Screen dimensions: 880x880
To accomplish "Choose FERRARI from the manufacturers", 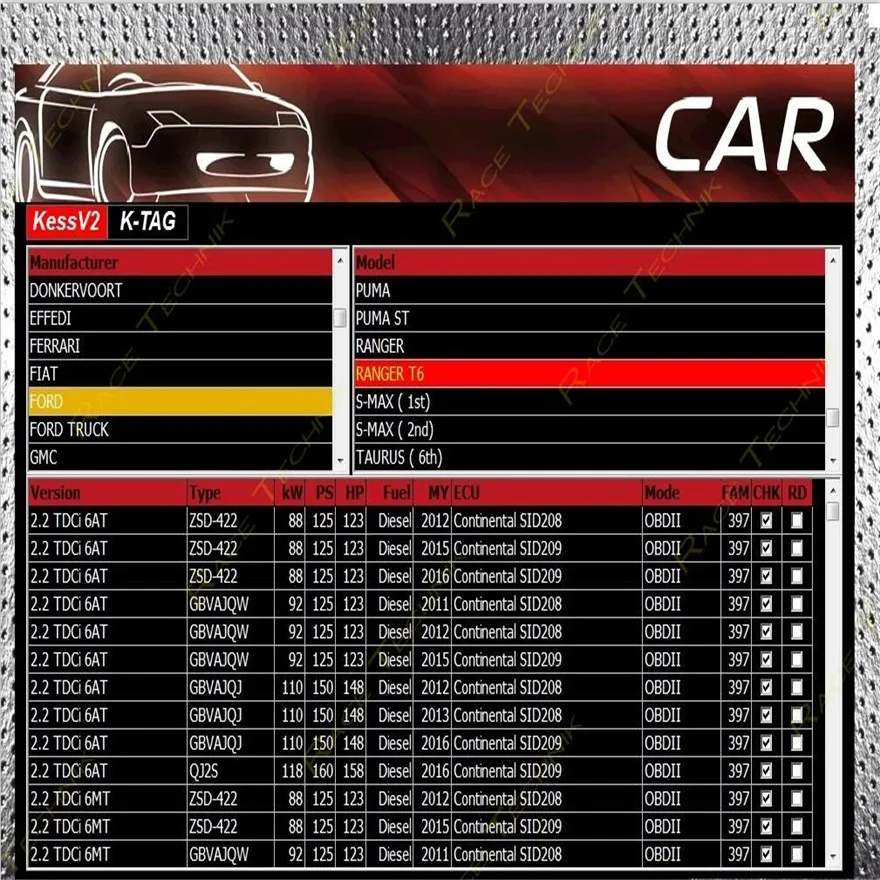I will (180, 346).
